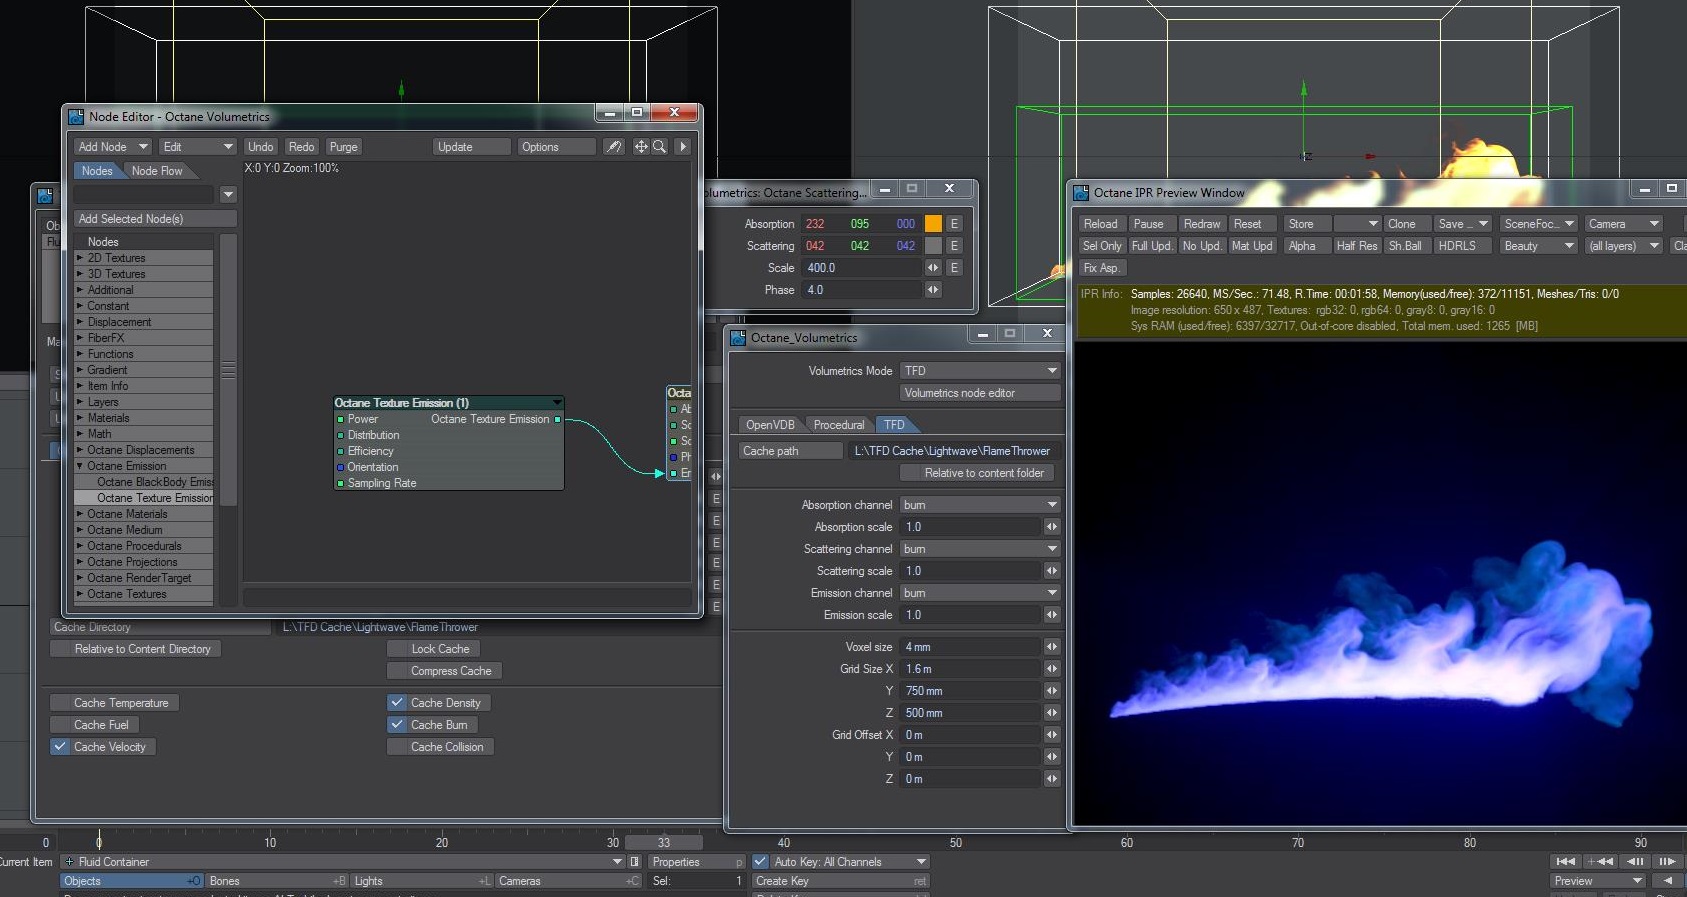The height and width of the screenshot is (897, 1687).
Task: Click the Undo button in Node Editor
Action: 261,147
